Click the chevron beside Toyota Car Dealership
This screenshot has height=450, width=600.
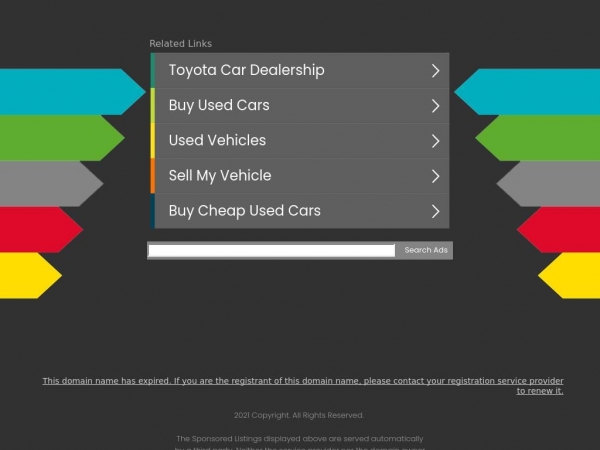pos(435,71)
